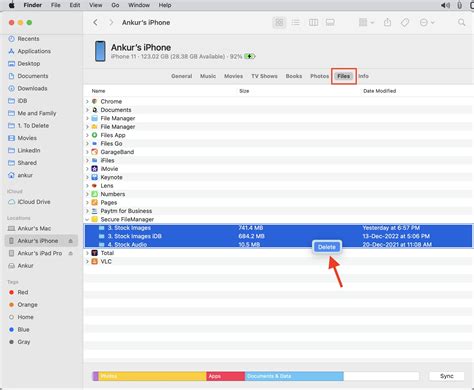Image resolution: width=474 pixels, height=390 pixels.
Task: Switch to icon view
Action: click(279, 23)
